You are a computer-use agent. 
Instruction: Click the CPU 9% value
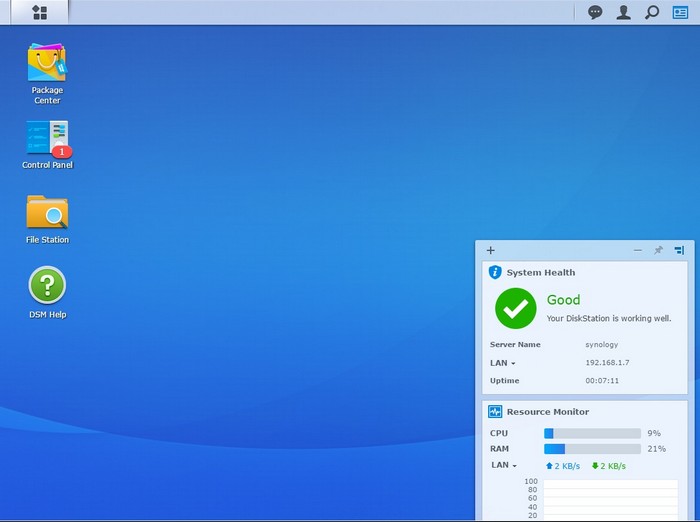[x=654, y=433]
